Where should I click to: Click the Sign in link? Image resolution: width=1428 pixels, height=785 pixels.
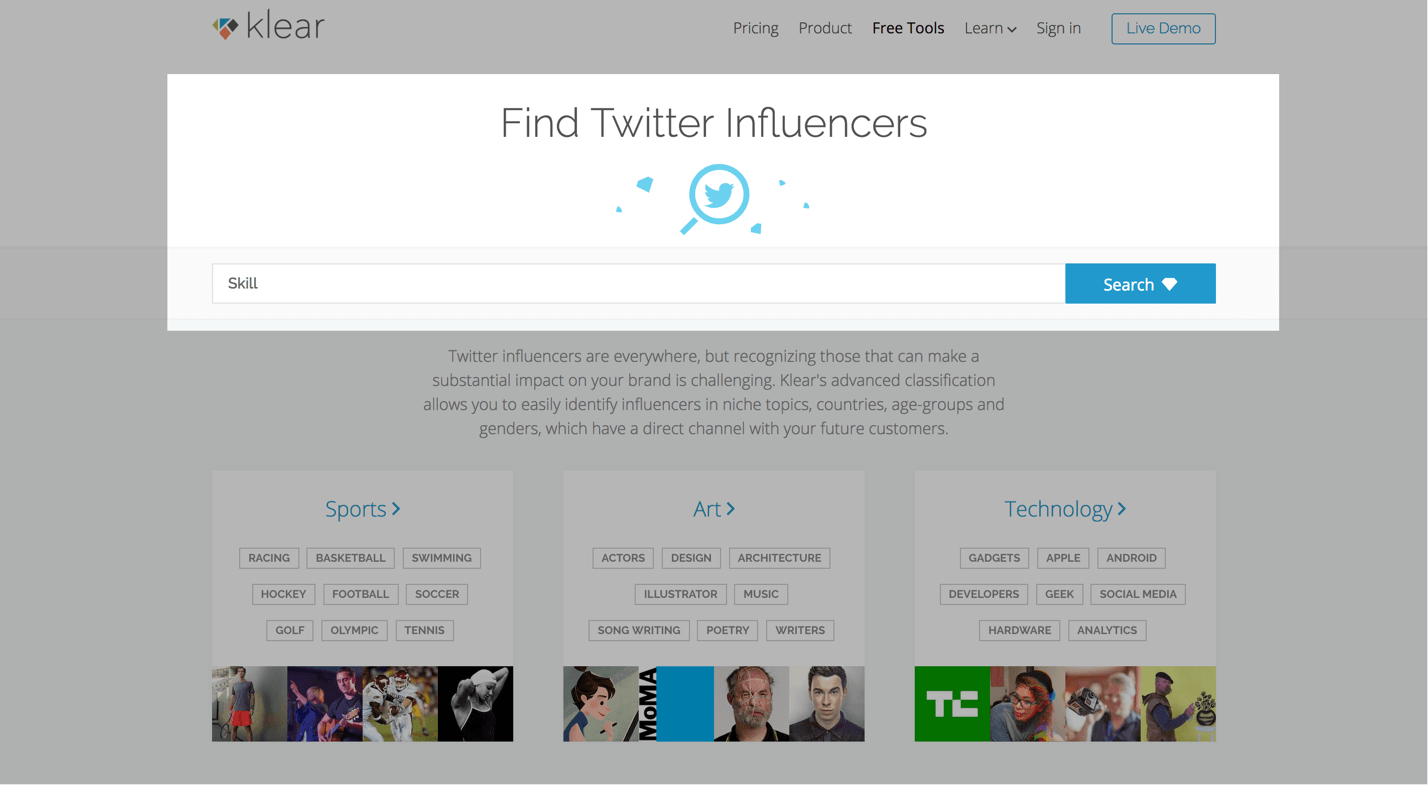click(x=1058, y=28)
